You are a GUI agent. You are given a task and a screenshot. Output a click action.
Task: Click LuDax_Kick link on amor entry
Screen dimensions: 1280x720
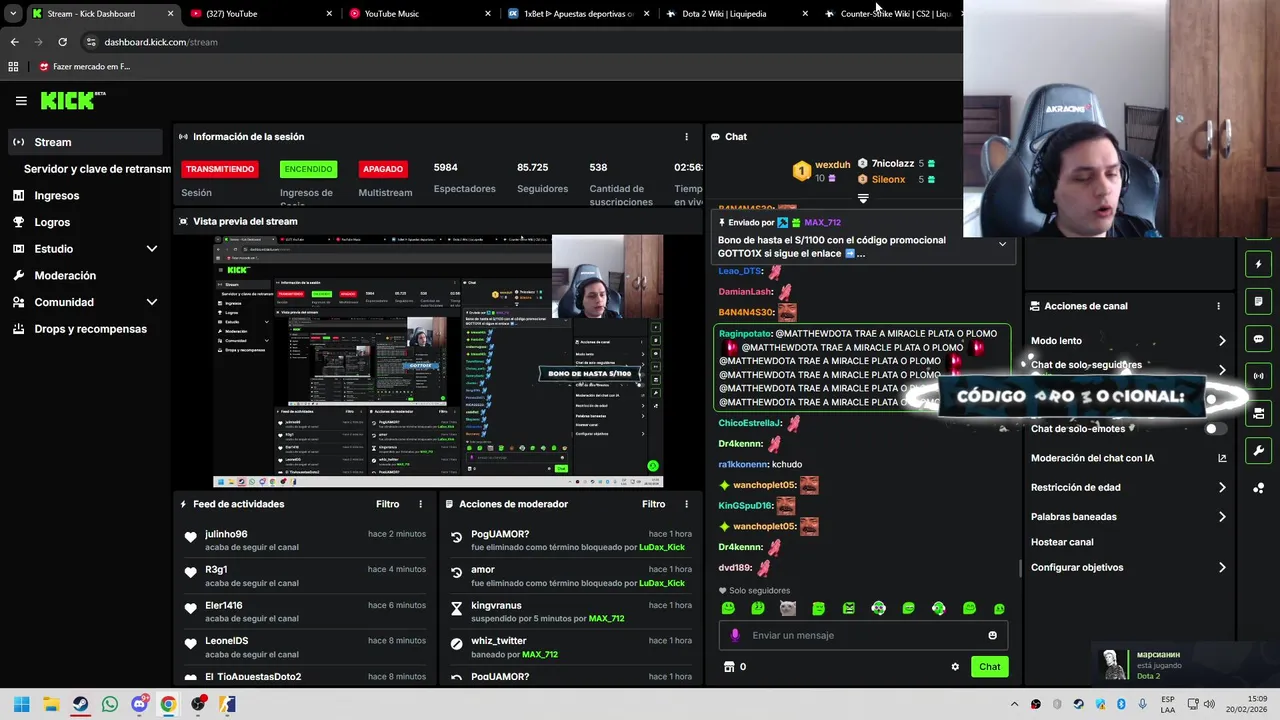tap(662, 583)
